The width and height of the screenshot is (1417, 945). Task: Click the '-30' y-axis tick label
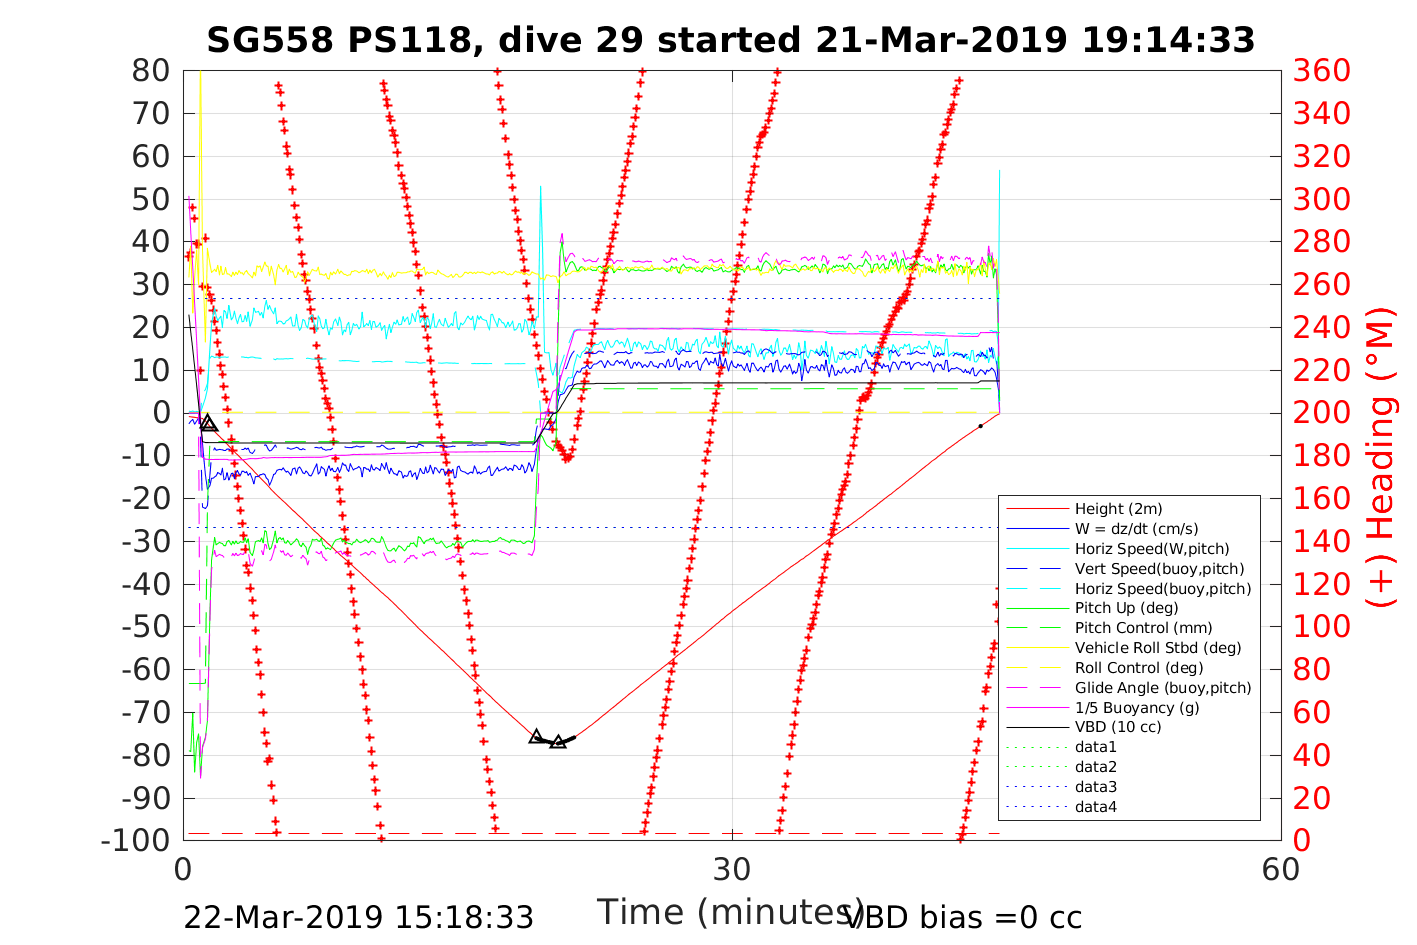click(x=146, y=541)
